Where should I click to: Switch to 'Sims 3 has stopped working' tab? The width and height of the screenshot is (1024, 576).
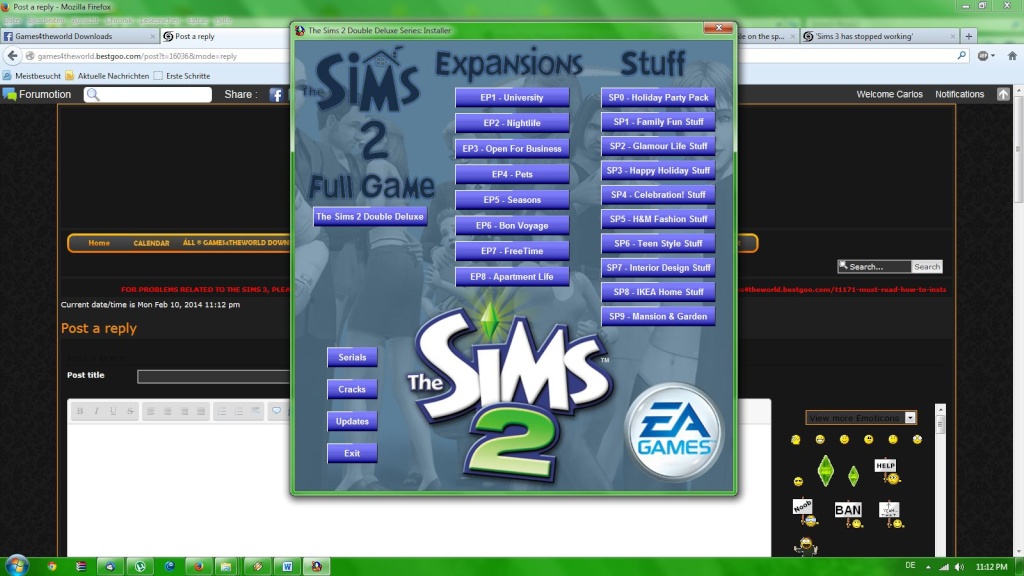[879, 37]
